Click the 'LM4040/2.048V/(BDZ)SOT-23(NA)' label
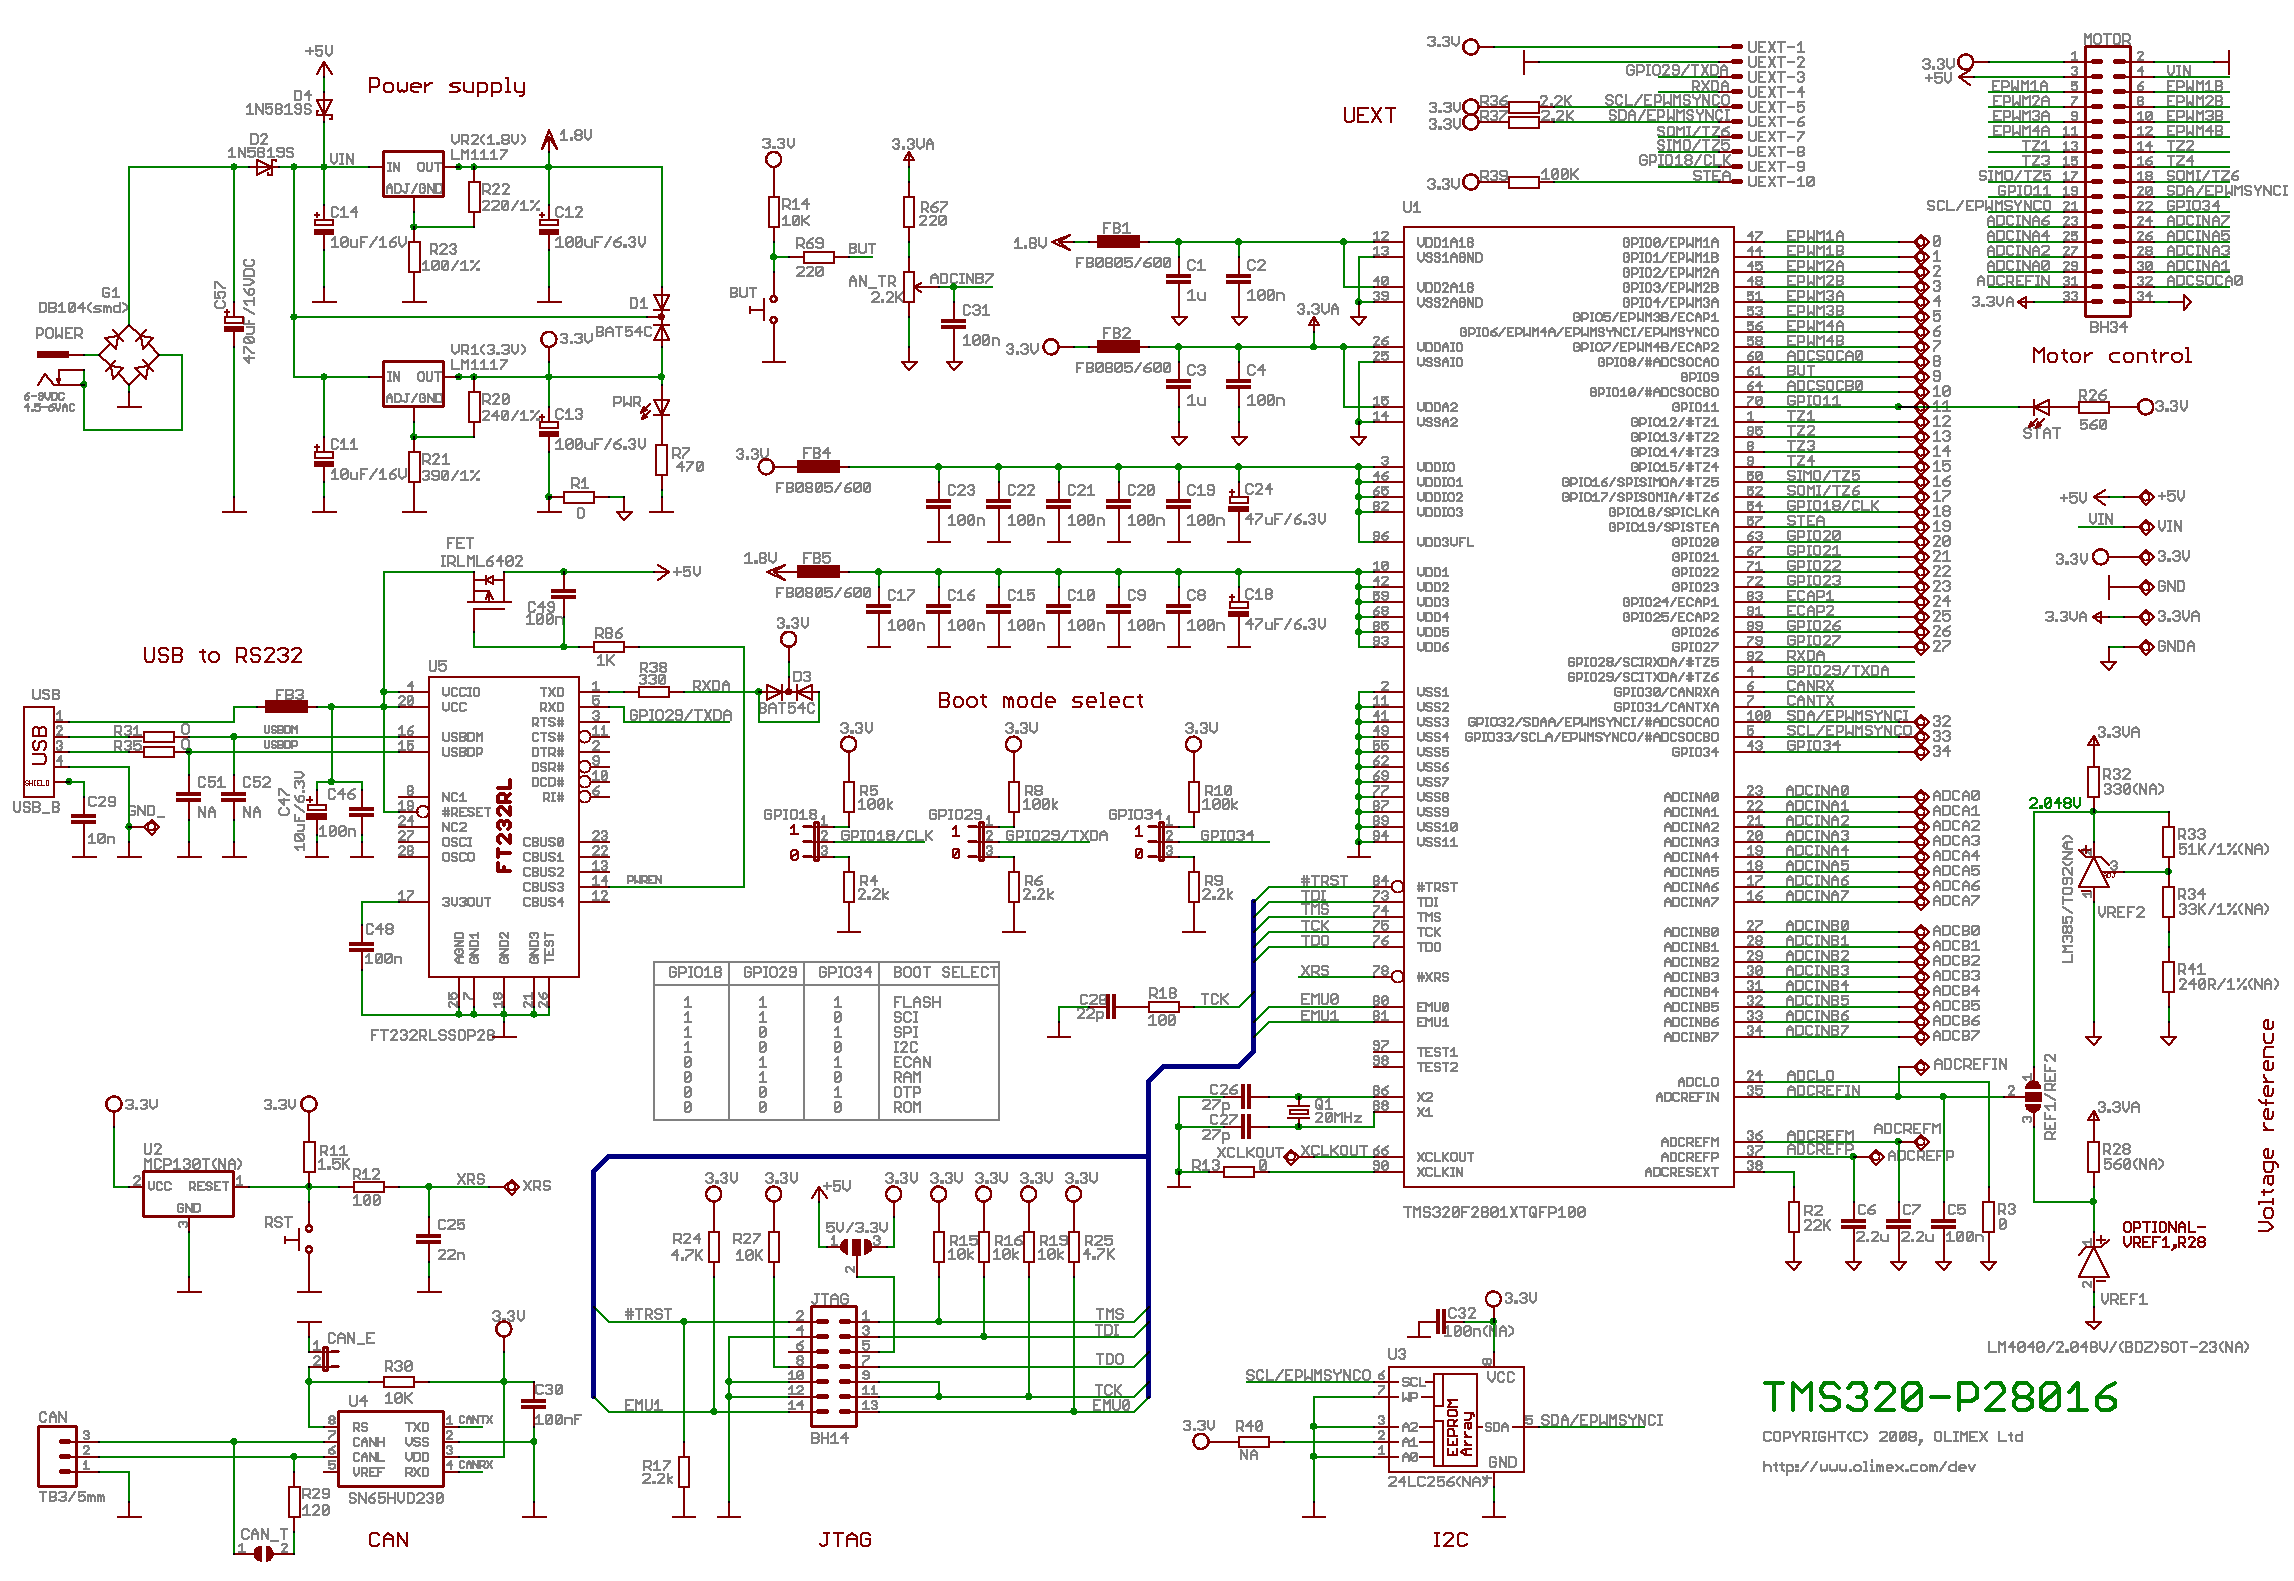 point(2118,1347)
